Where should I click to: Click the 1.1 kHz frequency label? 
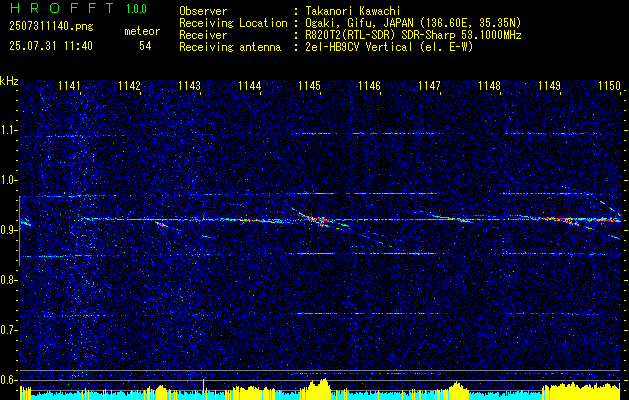pos(7,130)
